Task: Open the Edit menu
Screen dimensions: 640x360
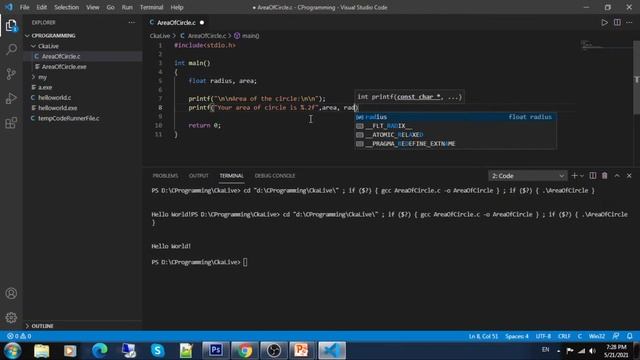Action: (x=42, y=7)
